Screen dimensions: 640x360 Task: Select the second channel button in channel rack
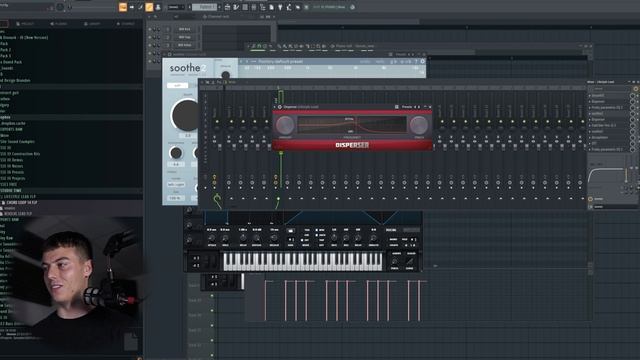coord(184,37)
